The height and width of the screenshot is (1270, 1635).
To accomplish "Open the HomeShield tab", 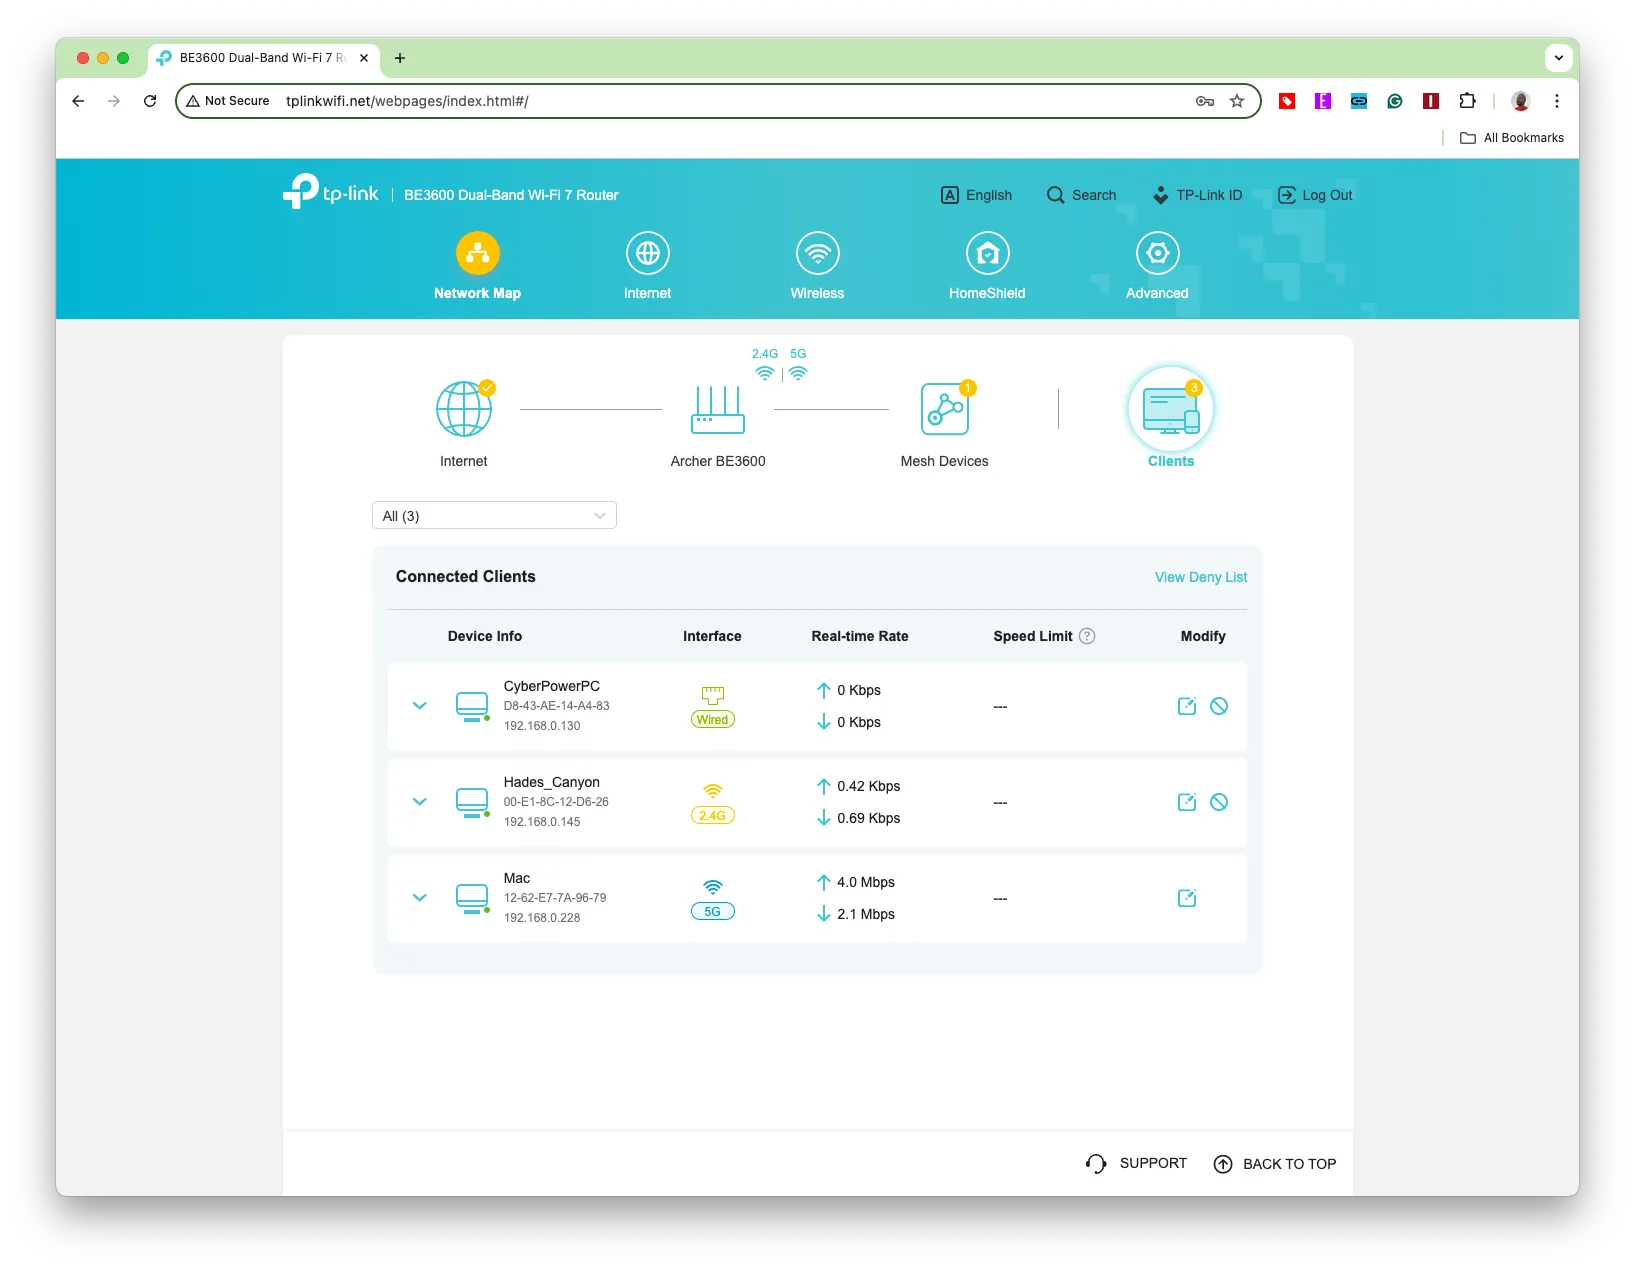I will coord(987,266).
